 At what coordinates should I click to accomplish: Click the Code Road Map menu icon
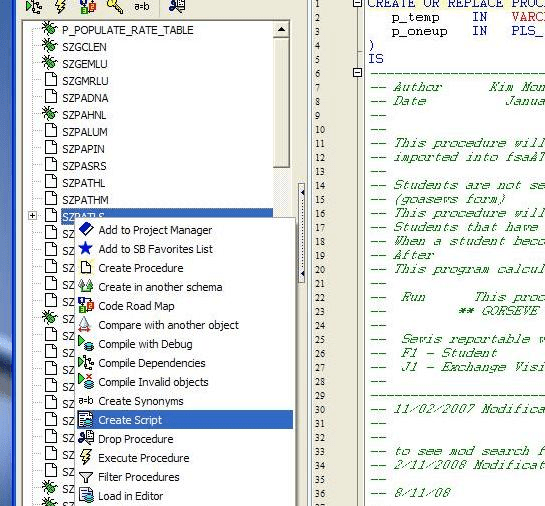[x=86, y=305]
